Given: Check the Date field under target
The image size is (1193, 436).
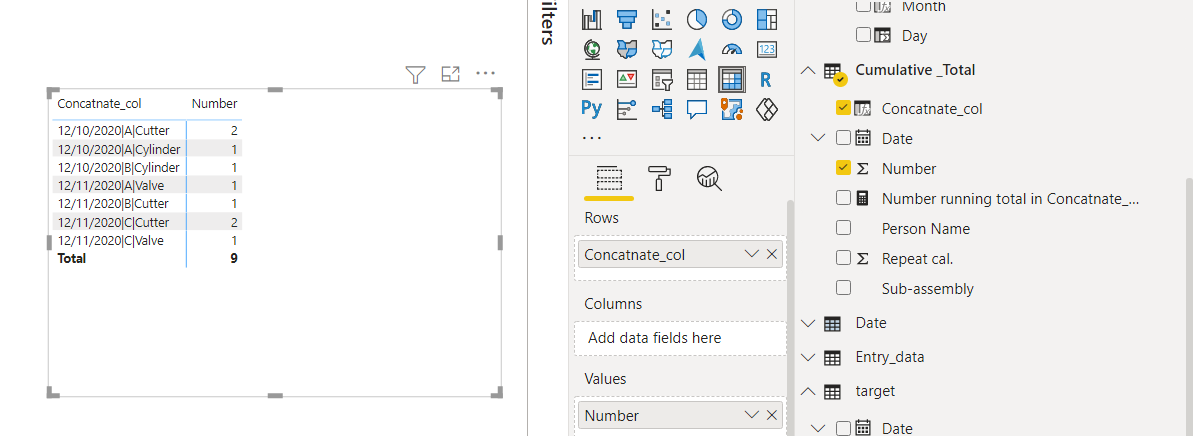Looking at the screenshot, I should (843, 428).
